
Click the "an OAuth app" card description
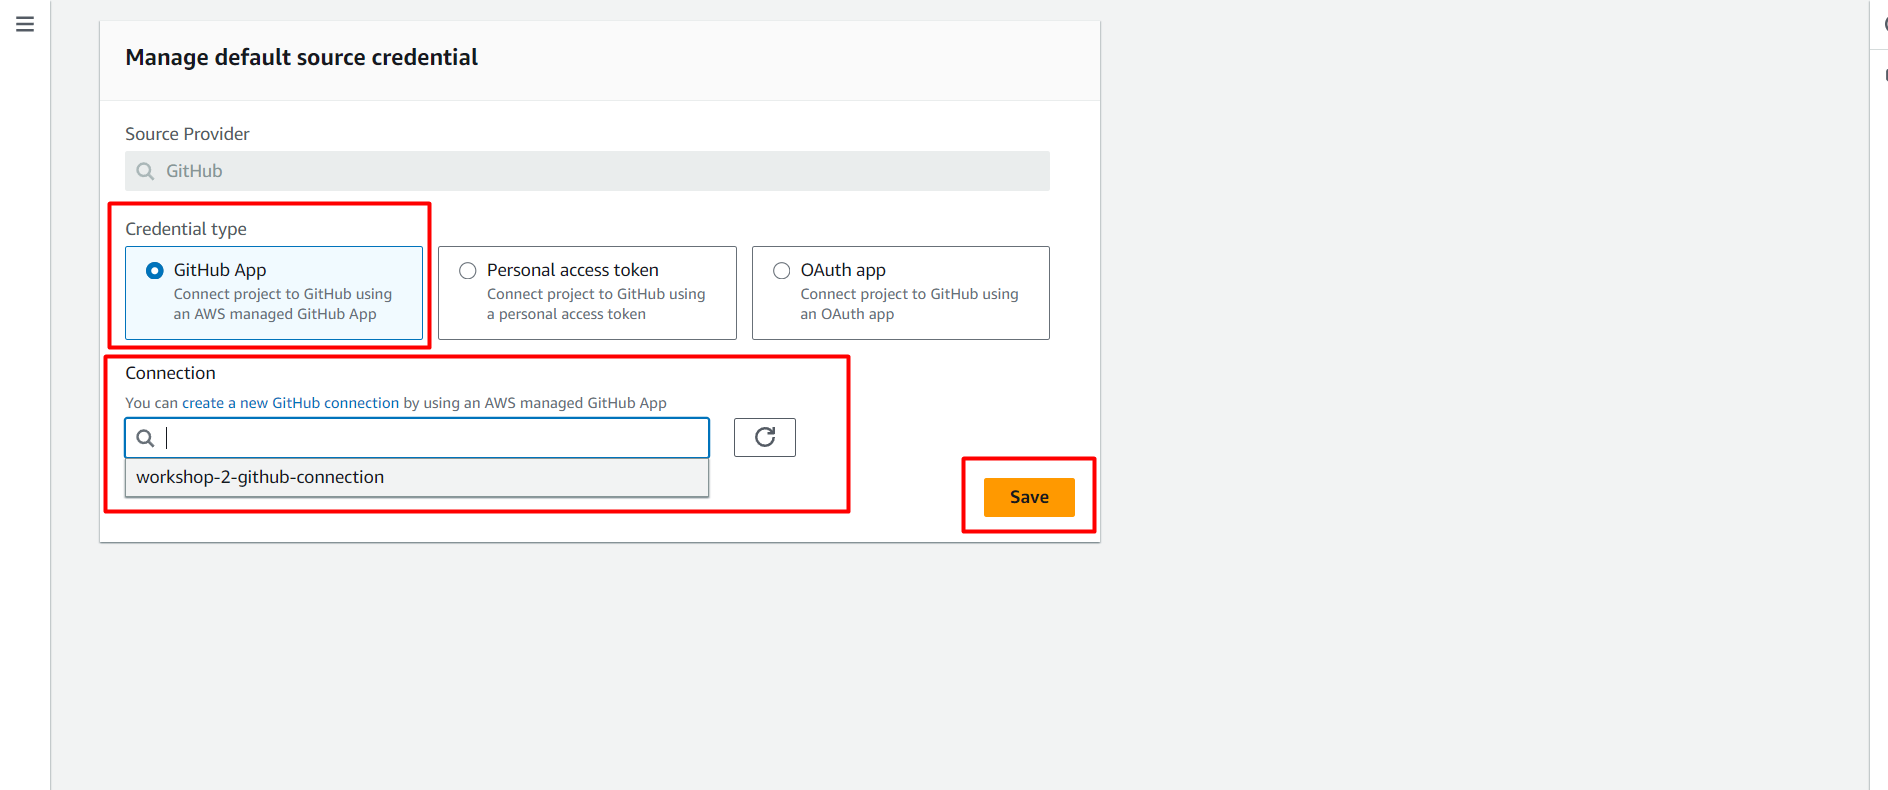[x=847, y=314]
